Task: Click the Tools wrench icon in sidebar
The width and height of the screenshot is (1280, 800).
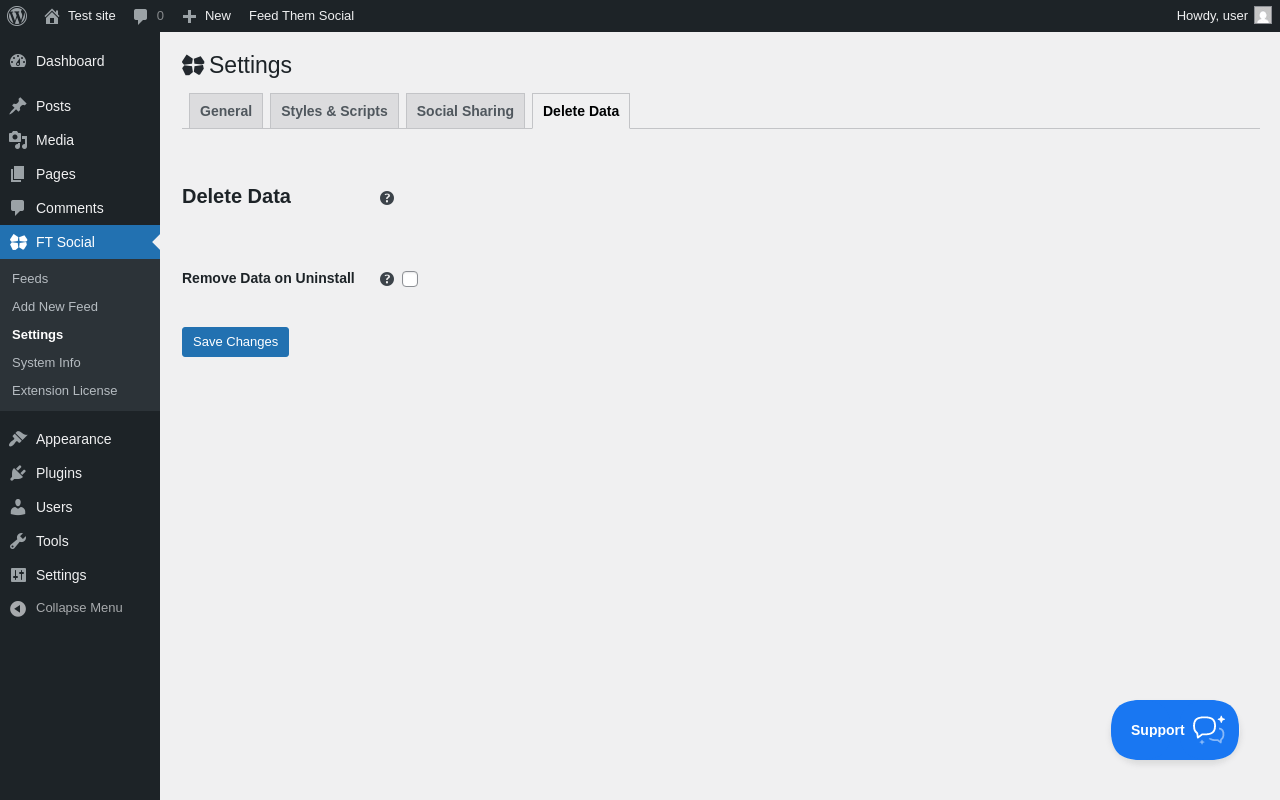Action: [x=18, y=541]
